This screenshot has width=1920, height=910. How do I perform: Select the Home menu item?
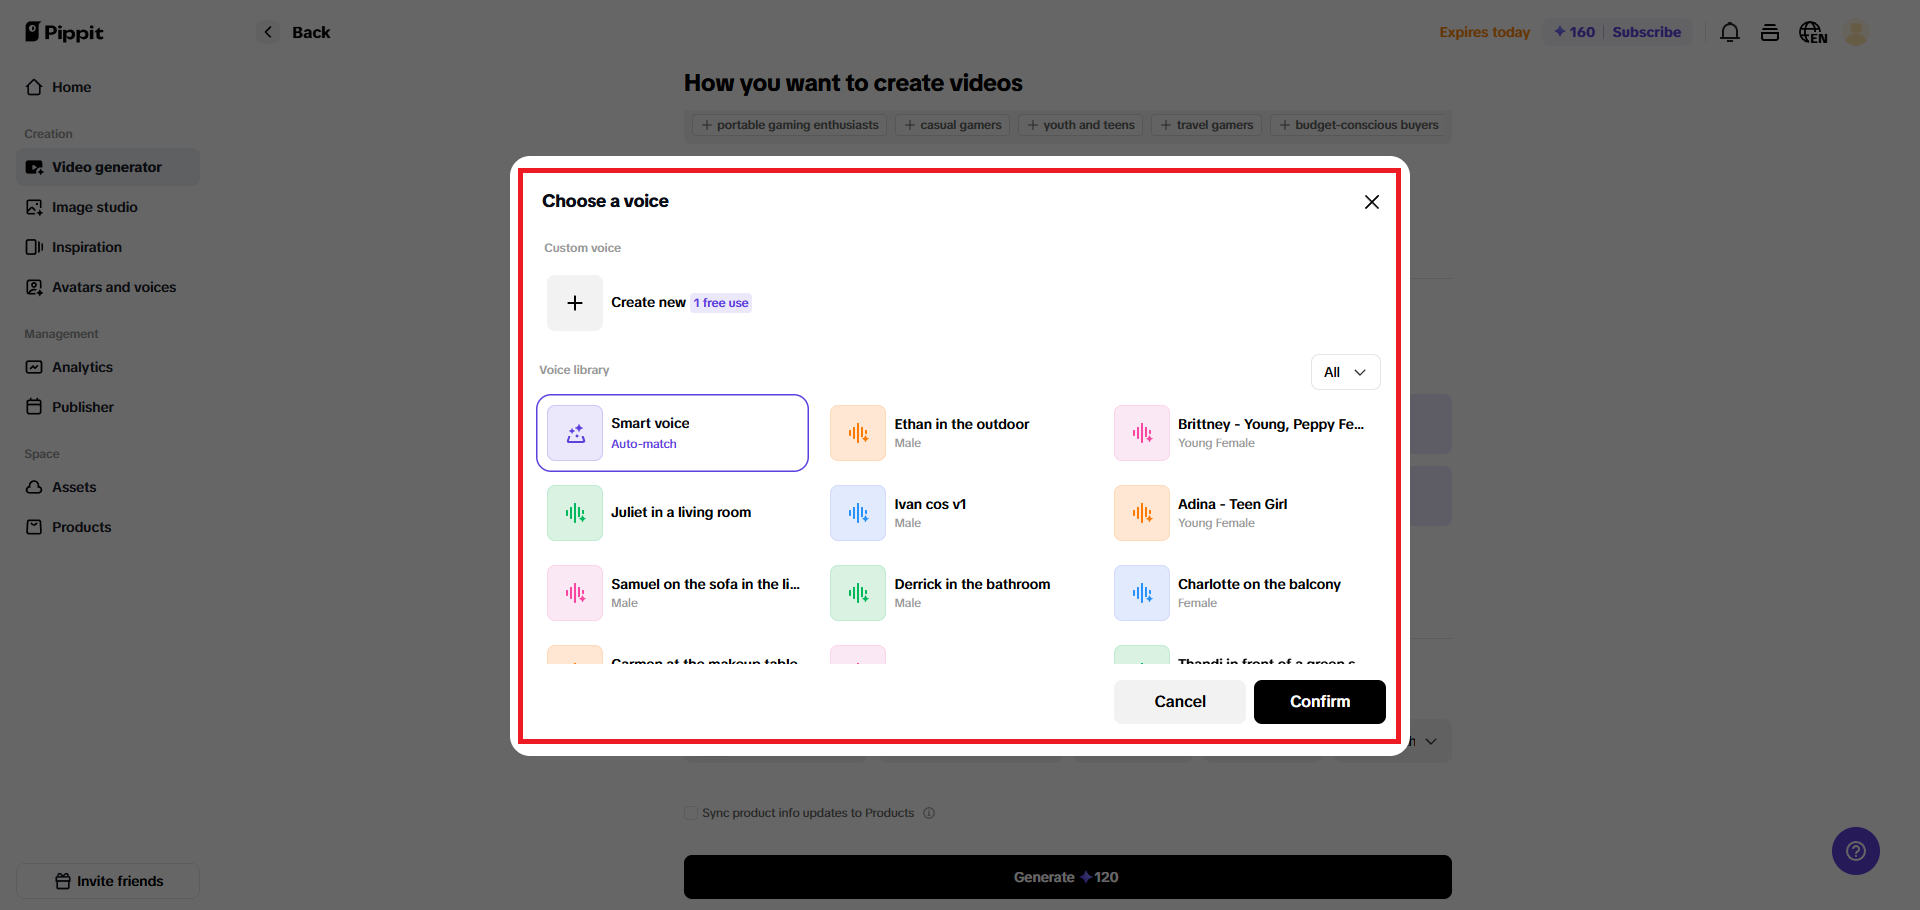tap(69, 87)
